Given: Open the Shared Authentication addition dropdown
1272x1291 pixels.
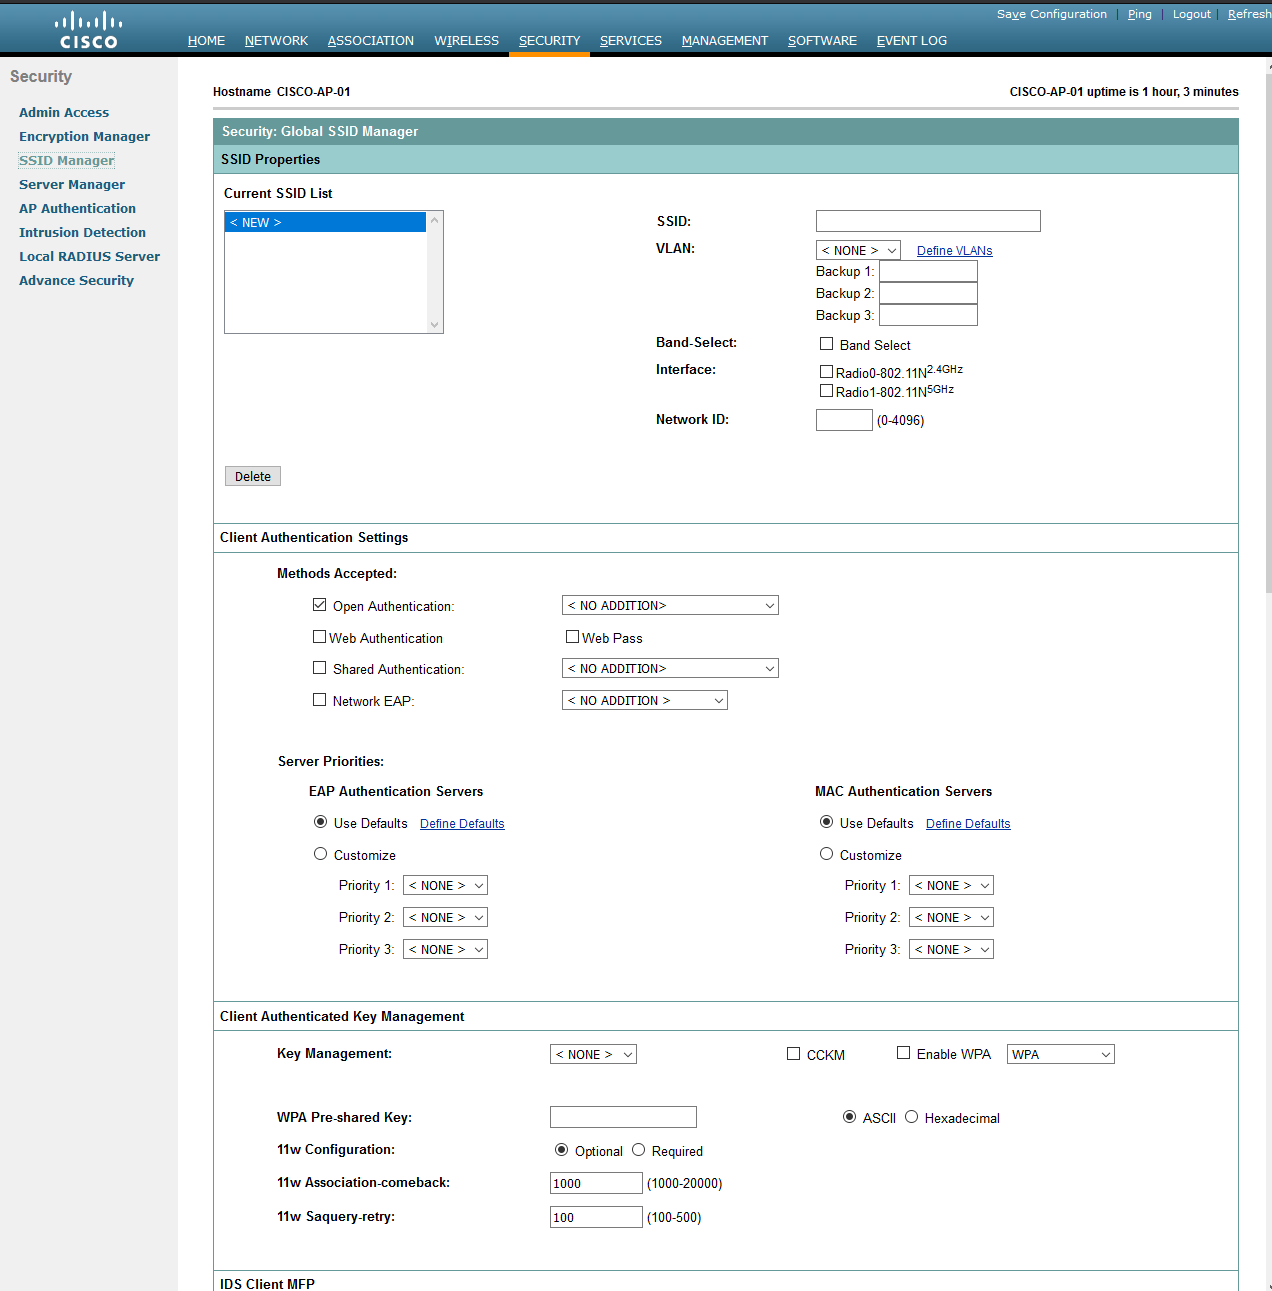Looking at the screenshot, I should point(670,668).
